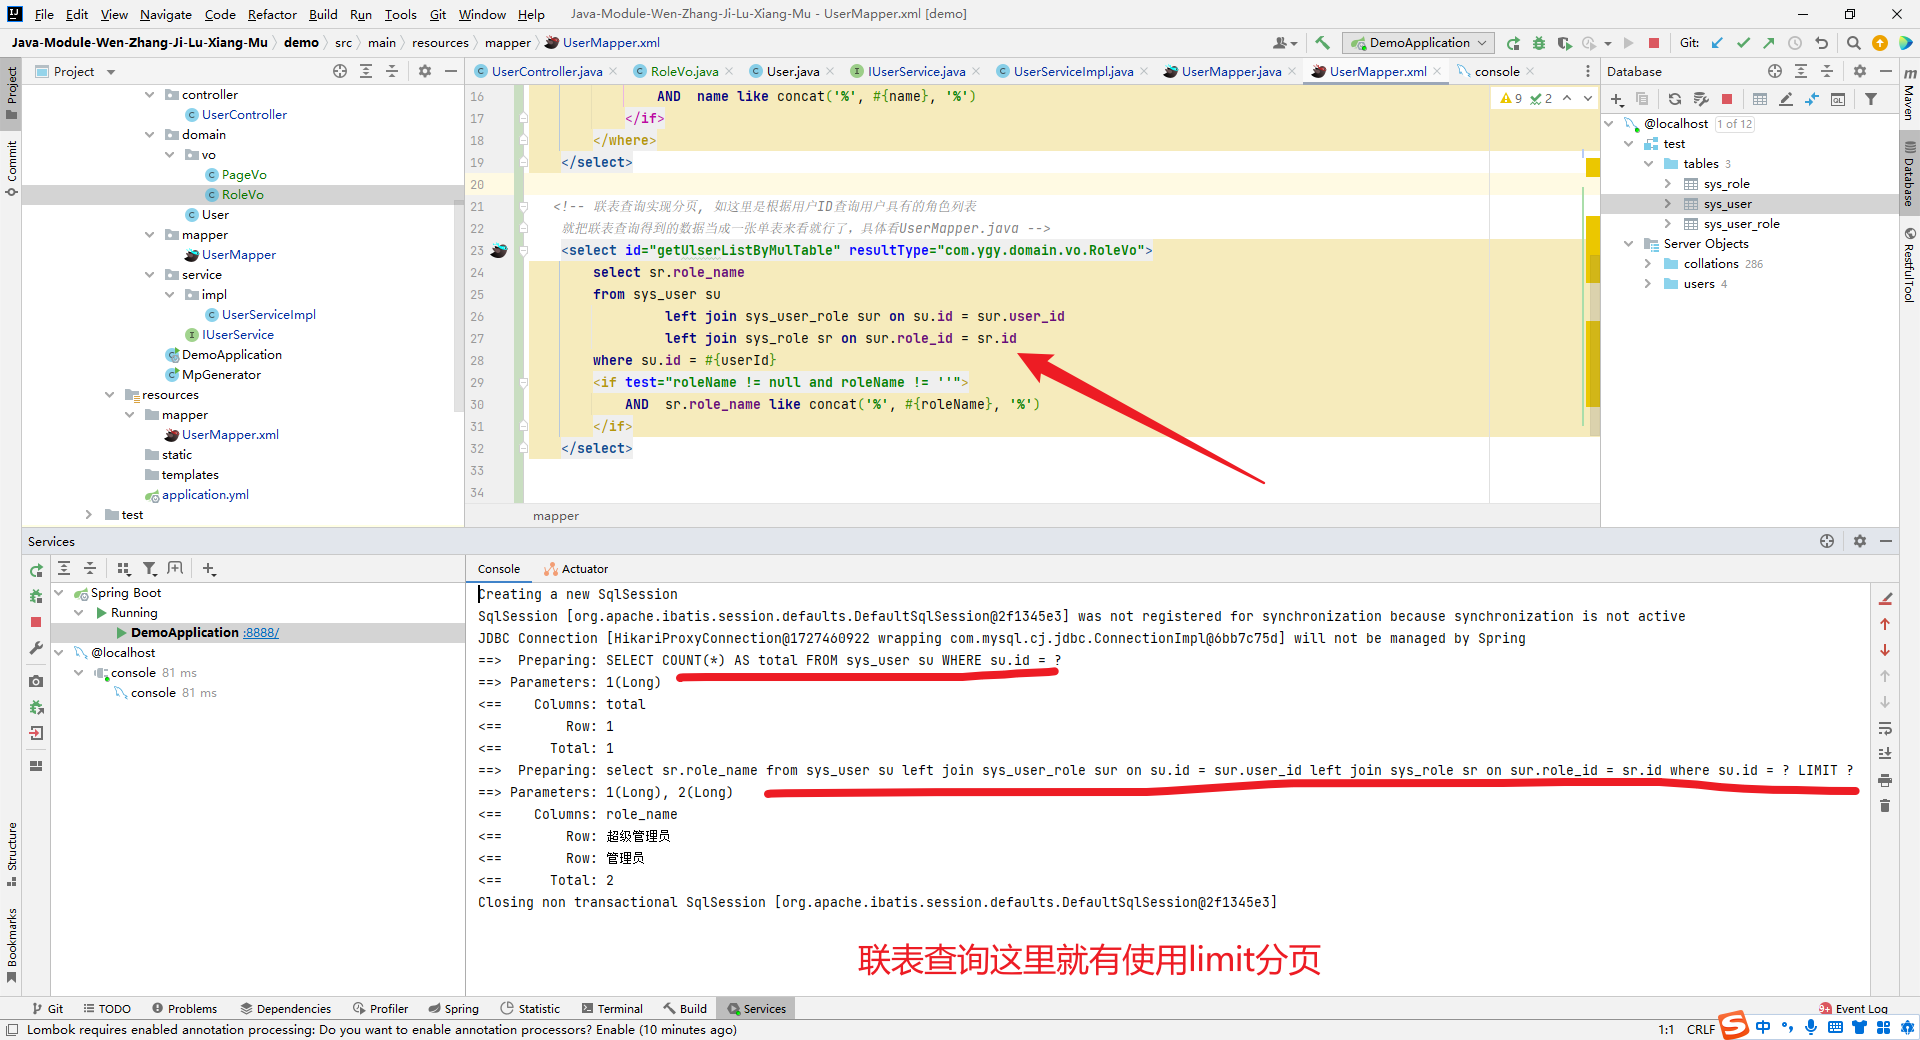Open DemoApplication run configuration dropdown
This screenshot has width=1920, height=1040.
(x=1418, y=43)
